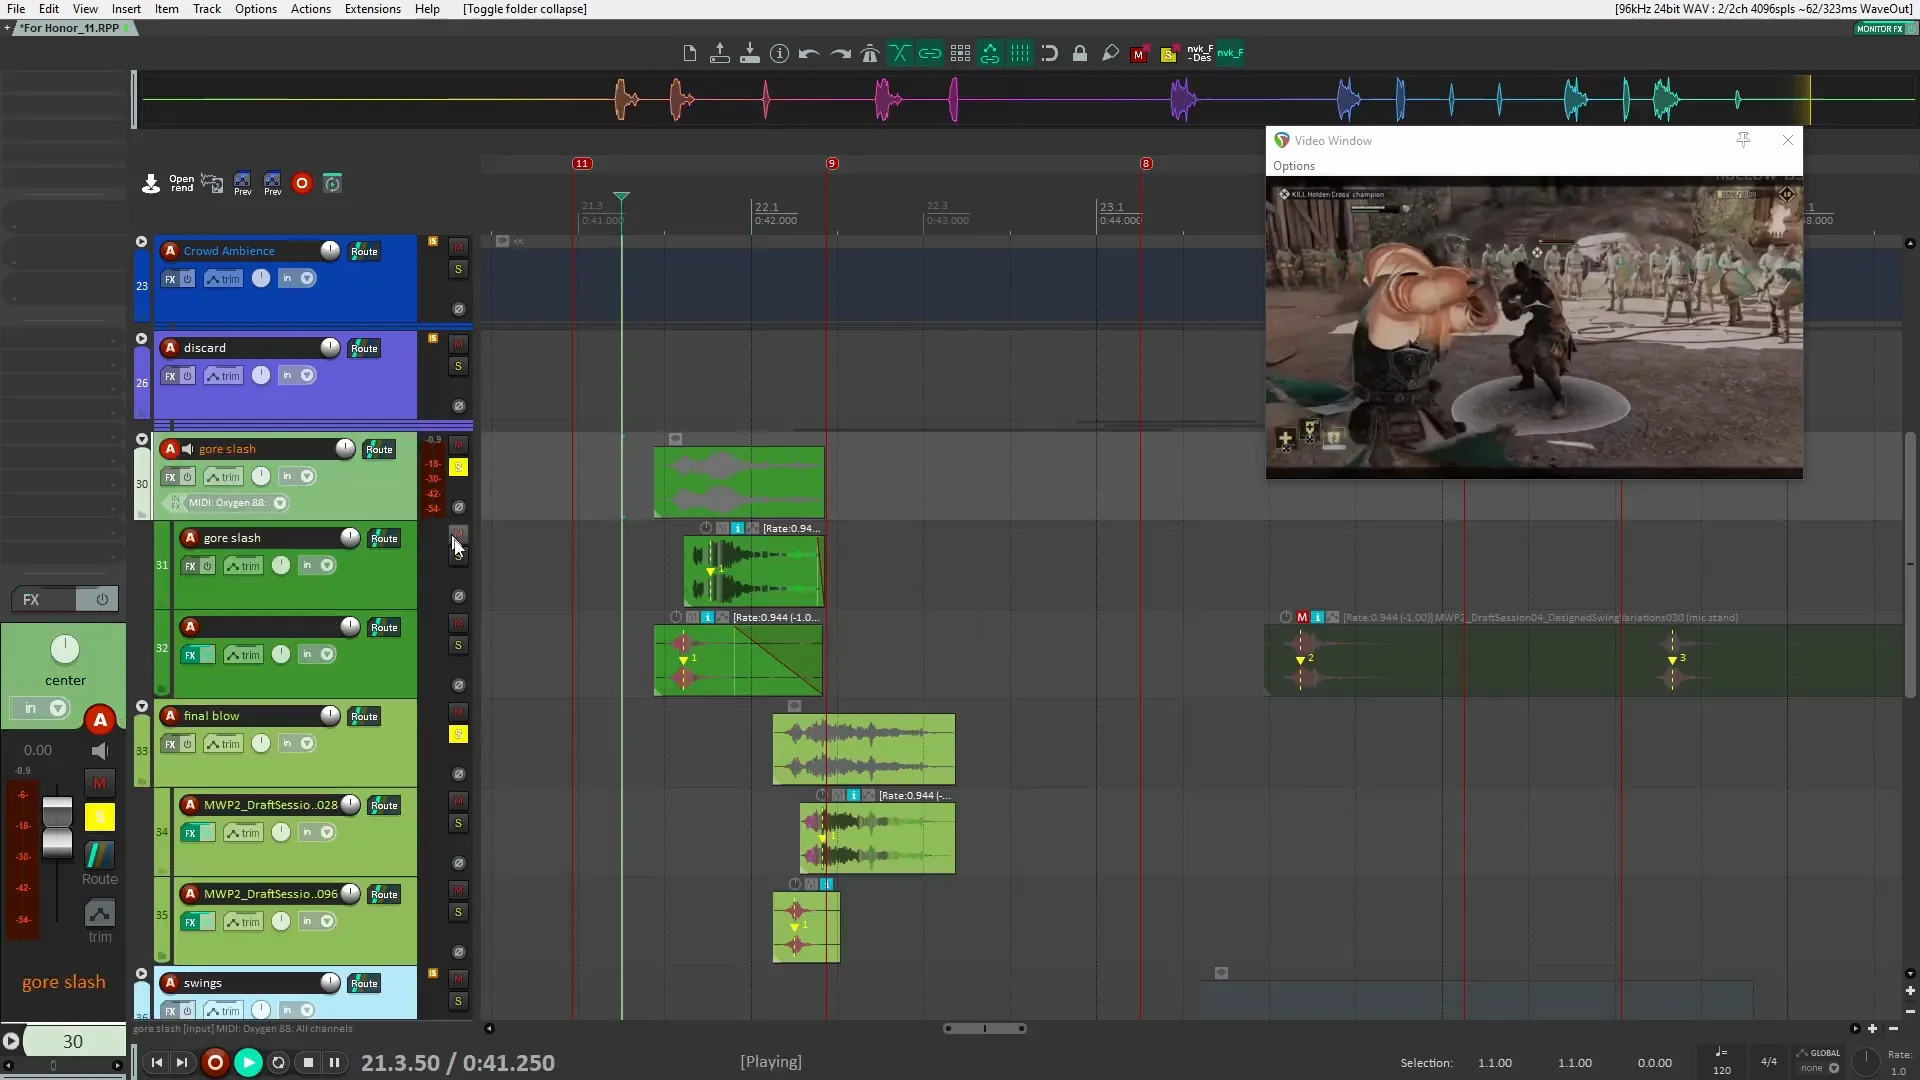Click region marker 9 on the timeline
The width and height of the screenshot is (1920, 1080).
click(832, 163)
